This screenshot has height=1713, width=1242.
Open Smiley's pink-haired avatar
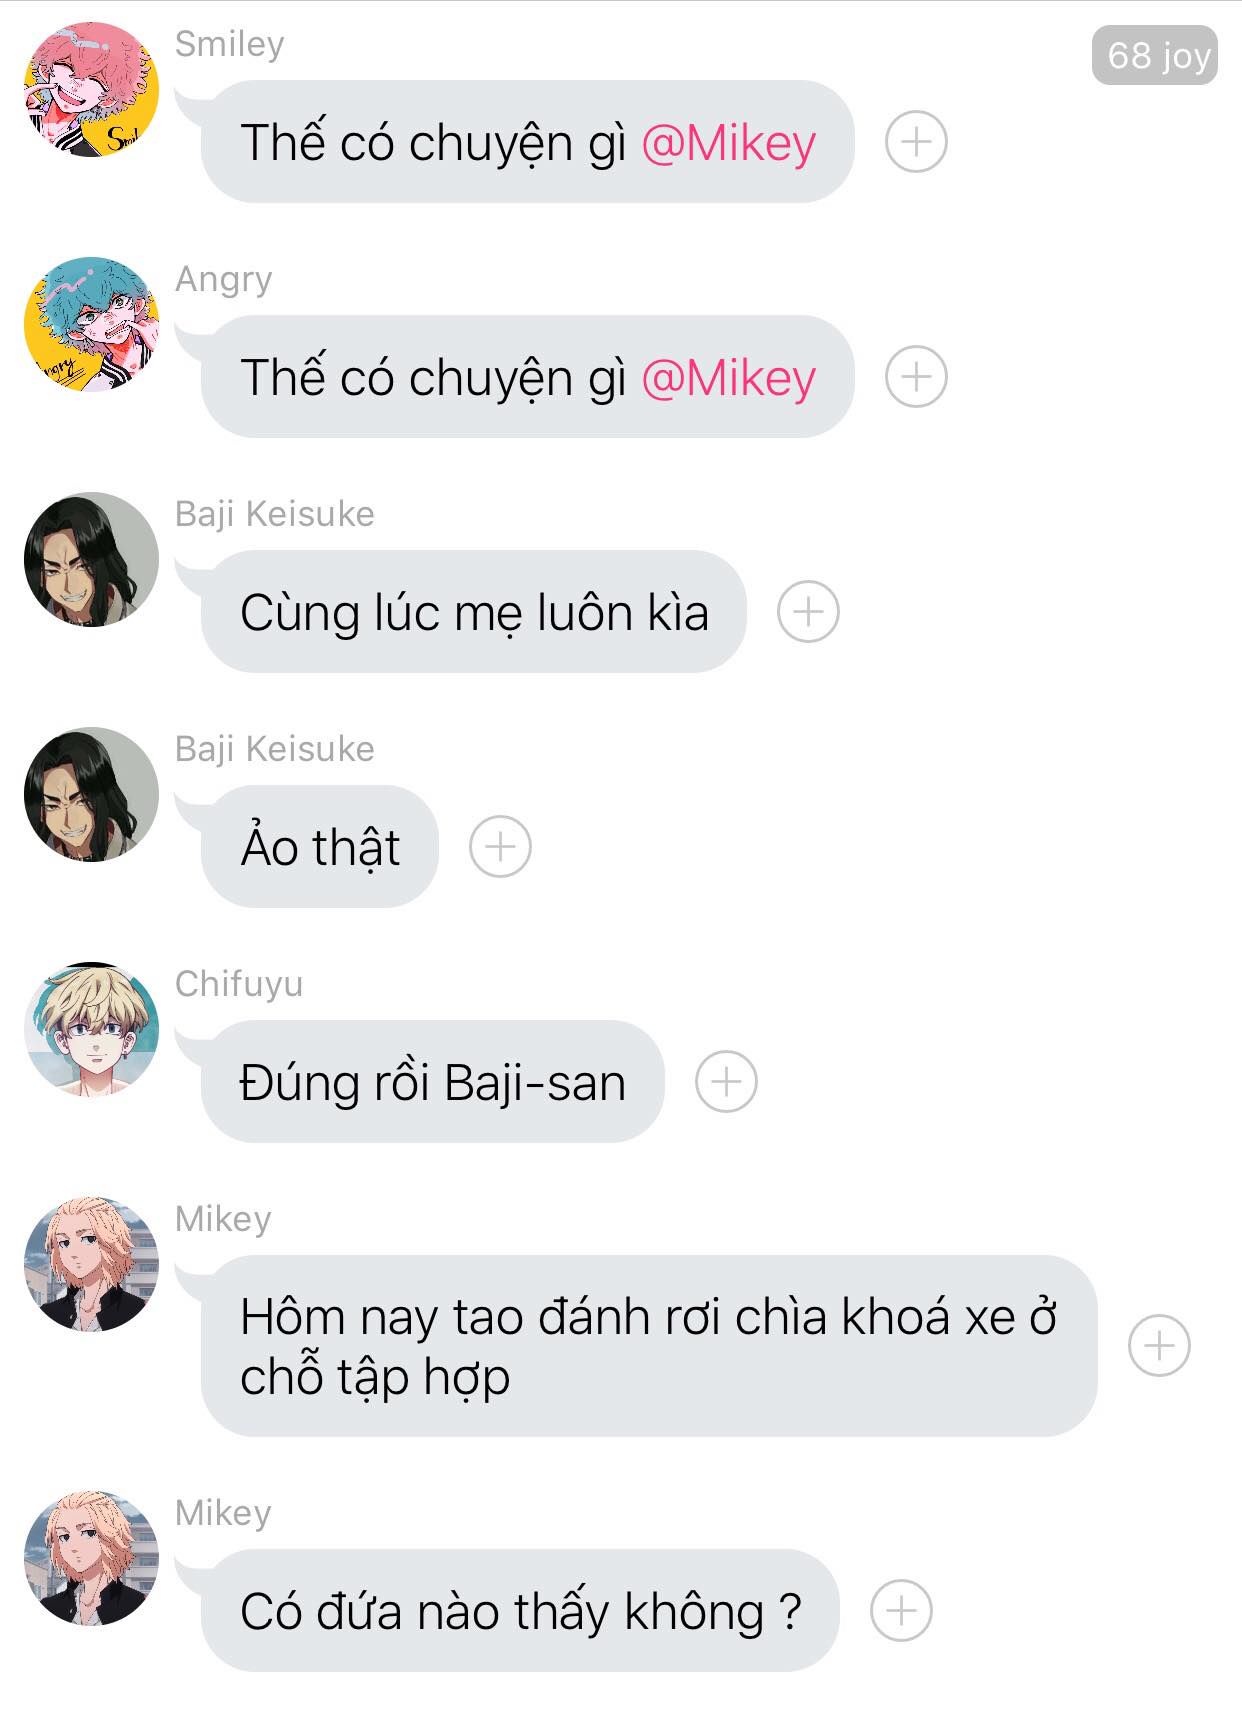point(91,90)
